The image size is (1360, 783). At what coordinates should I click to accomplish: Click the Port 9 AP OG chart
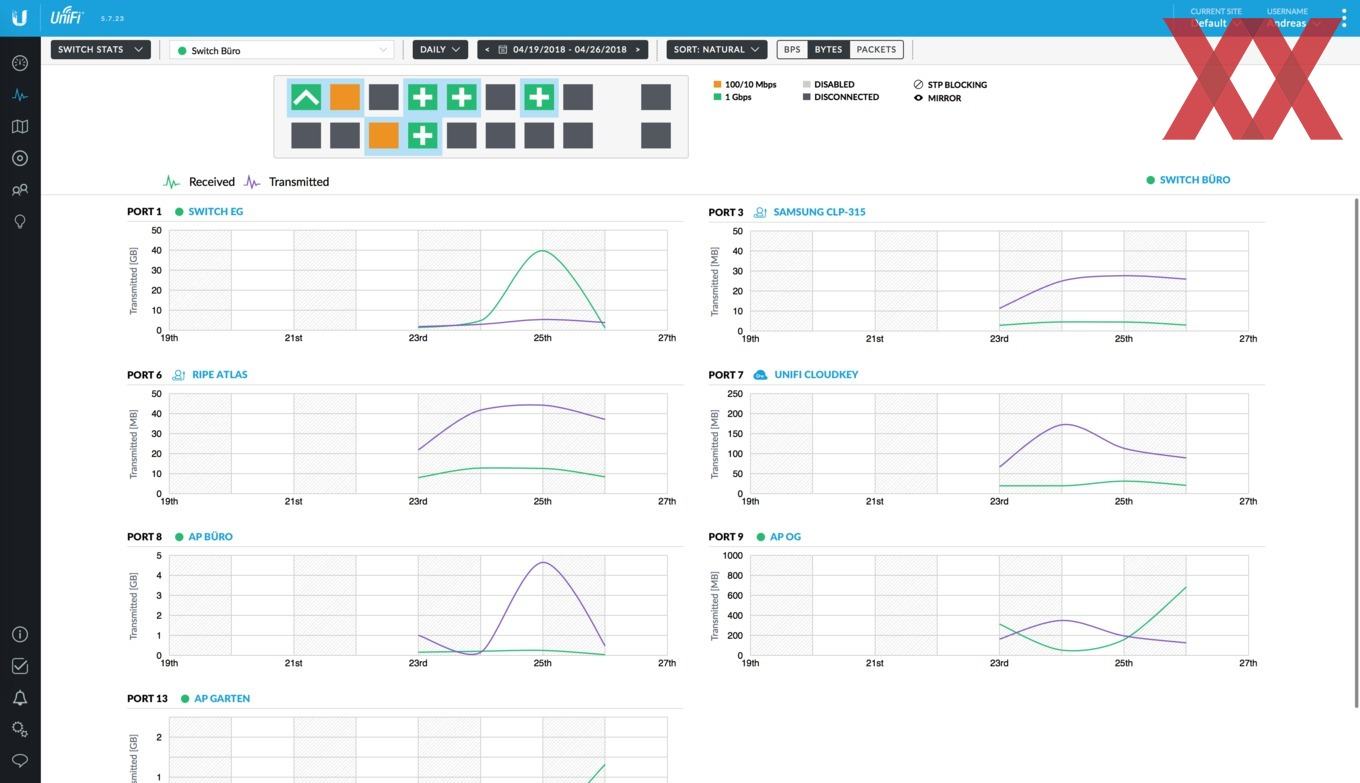pyautogui.click(x=999, y=606)
